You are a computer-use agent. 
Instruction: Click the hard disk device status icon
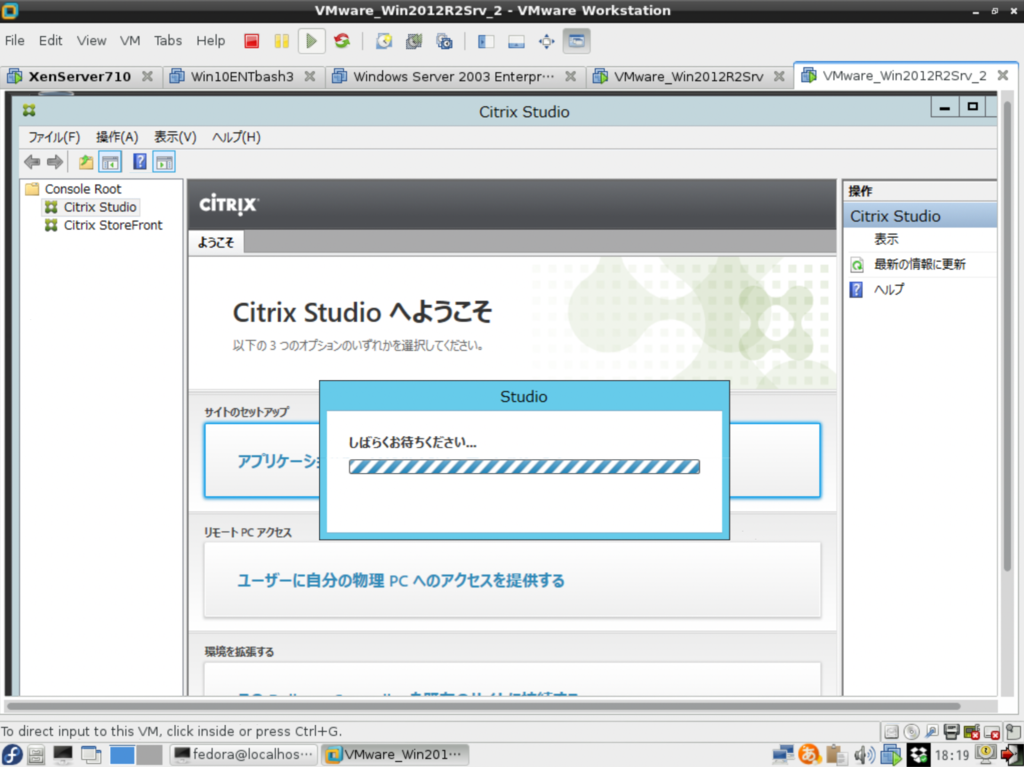[891, 732]
